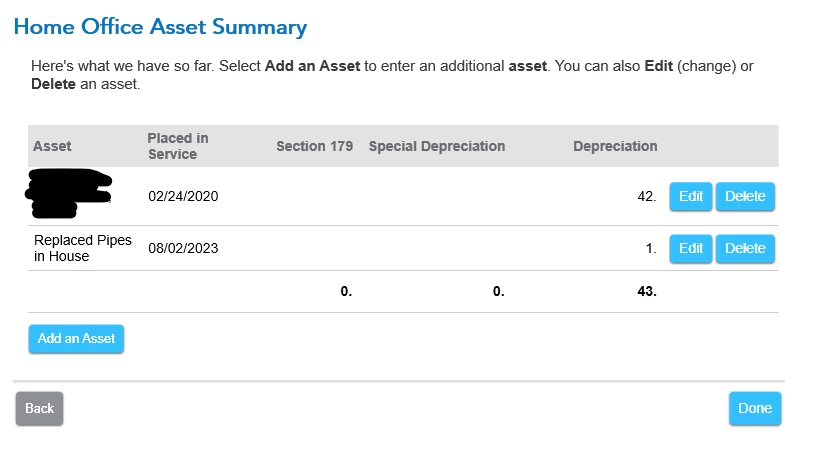Delete the asset placed in service 02/24/2020
This screenshot has height=470, width=825.
click(x=745, y=196)
